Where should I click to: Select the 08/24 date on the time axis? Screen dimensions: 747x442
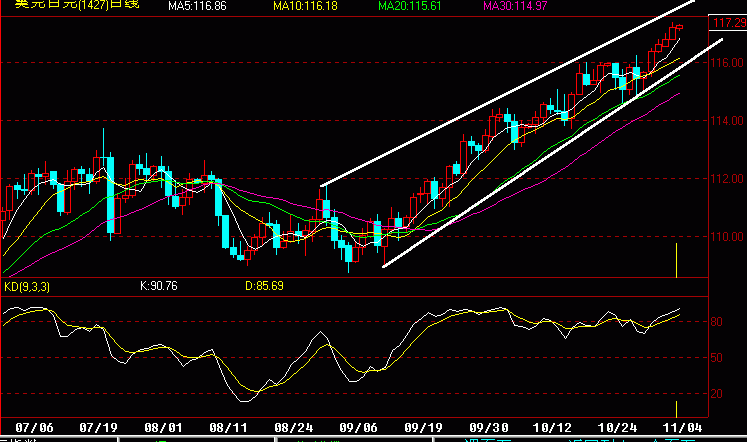pos(293,428)
